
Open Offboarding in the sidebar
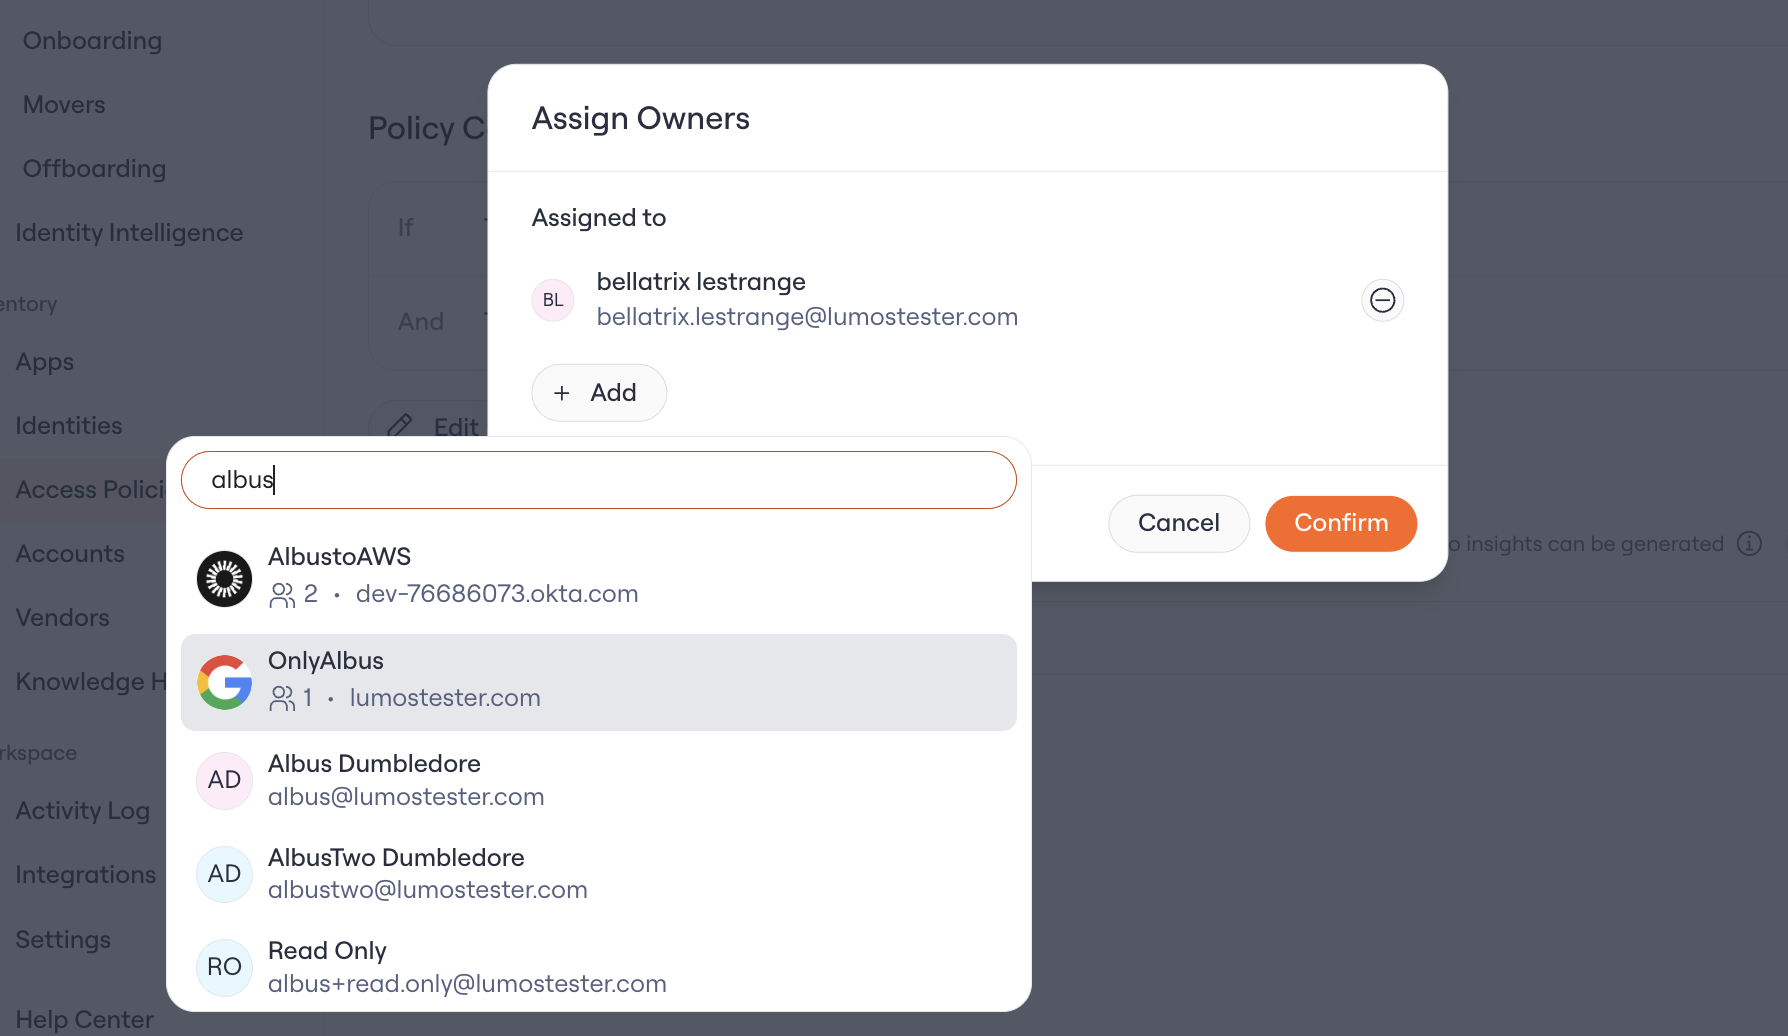94,169
